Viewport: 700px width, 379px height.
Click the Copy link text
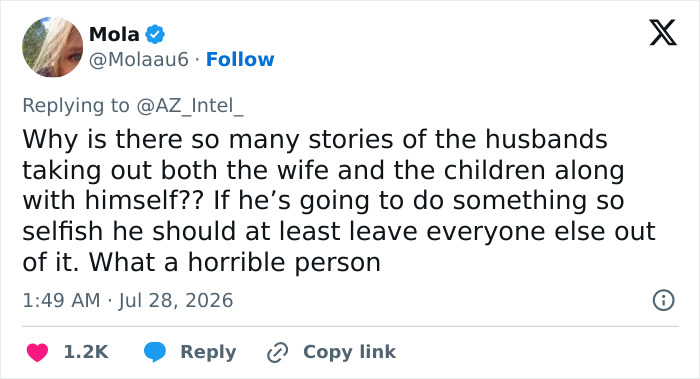[x=349, y=352]
